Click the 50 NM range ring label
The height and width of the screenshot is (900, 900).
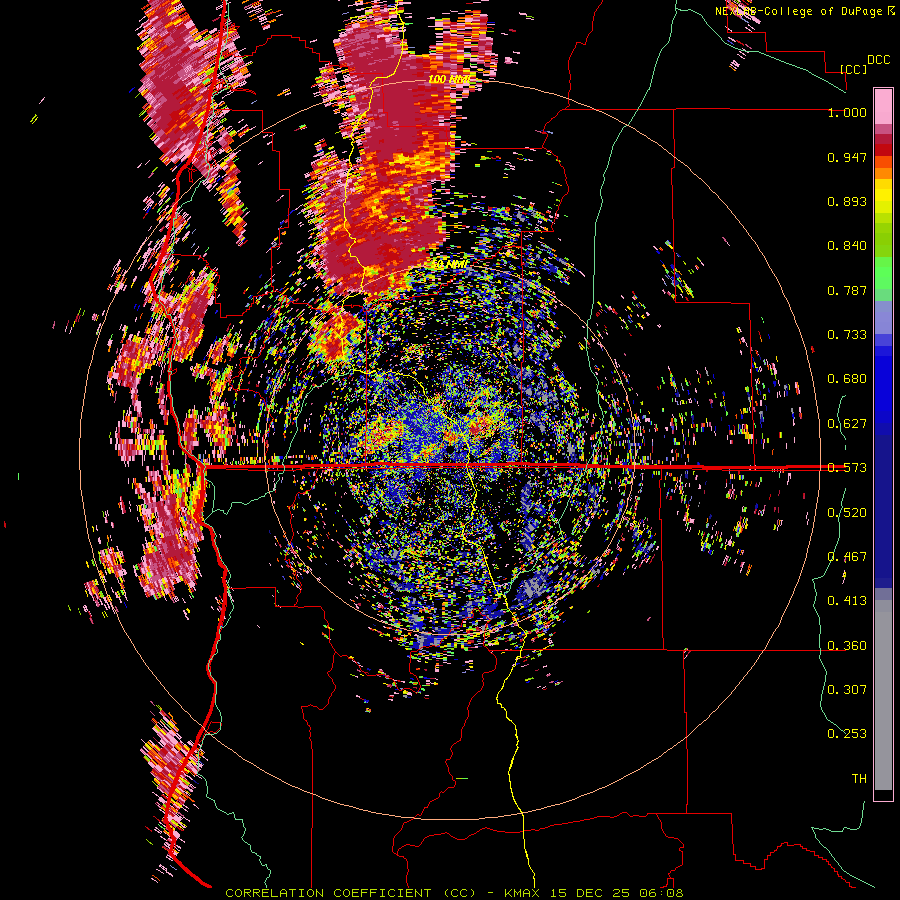tap(449, 265)
